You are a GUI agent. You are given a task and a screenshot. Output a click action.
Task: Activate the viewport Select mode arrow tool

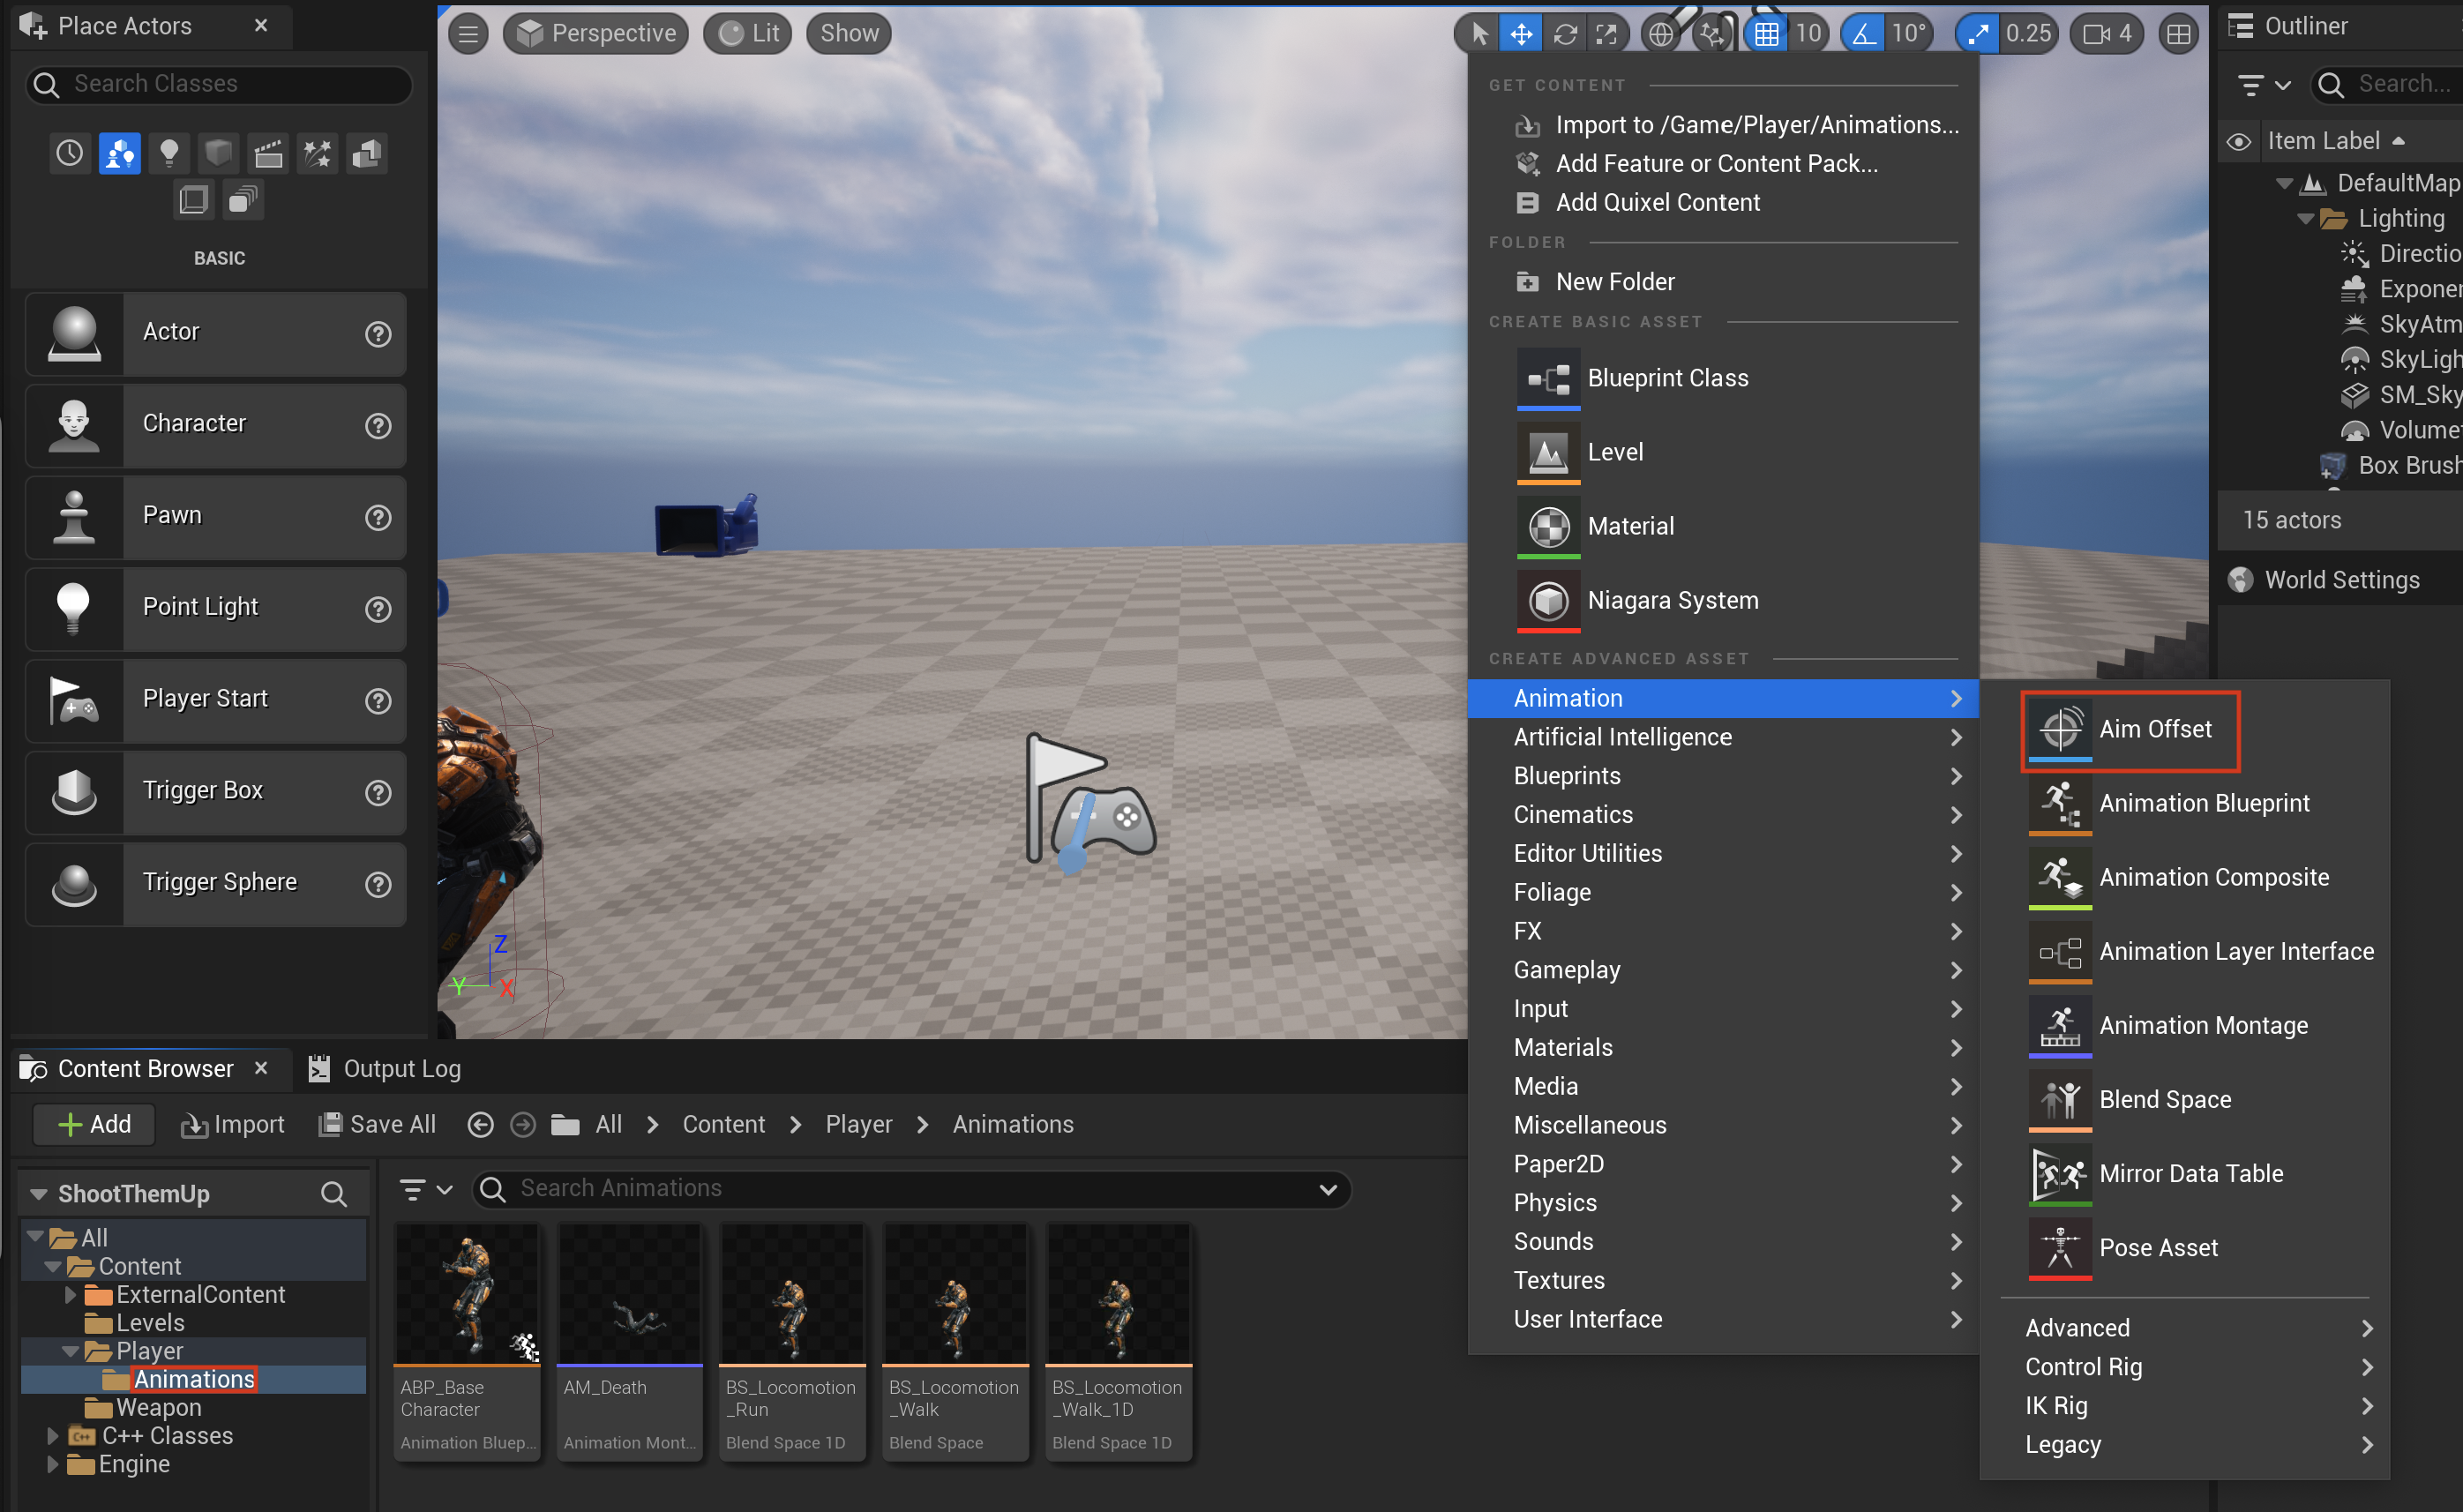tap(1479, 33)
